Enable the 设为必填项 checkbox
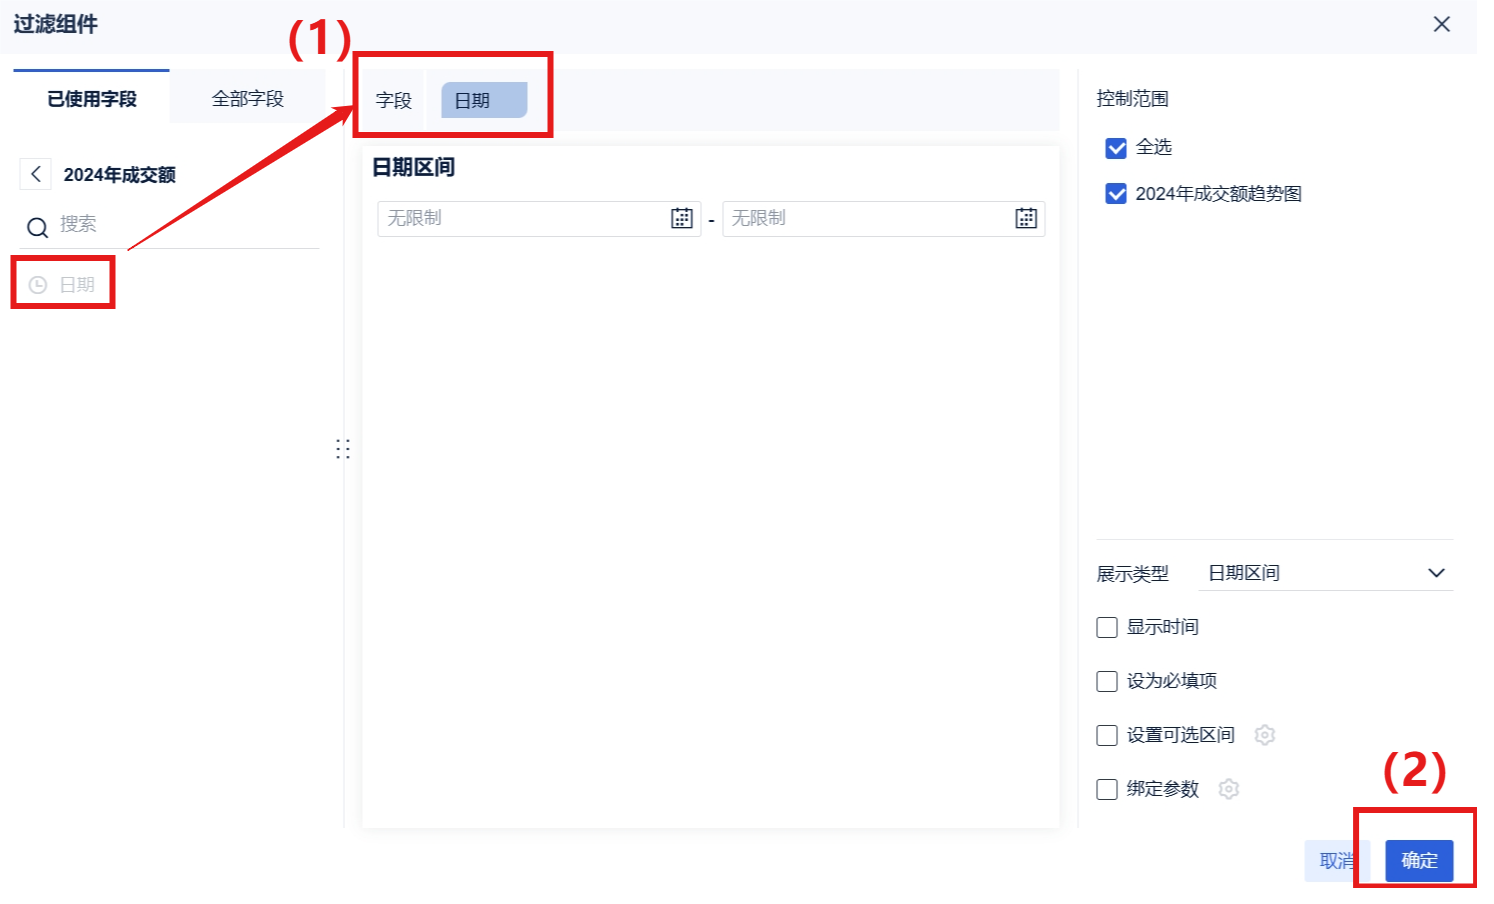The width and height of the screenshot is (1494, 904). (x=1107, y=681)
